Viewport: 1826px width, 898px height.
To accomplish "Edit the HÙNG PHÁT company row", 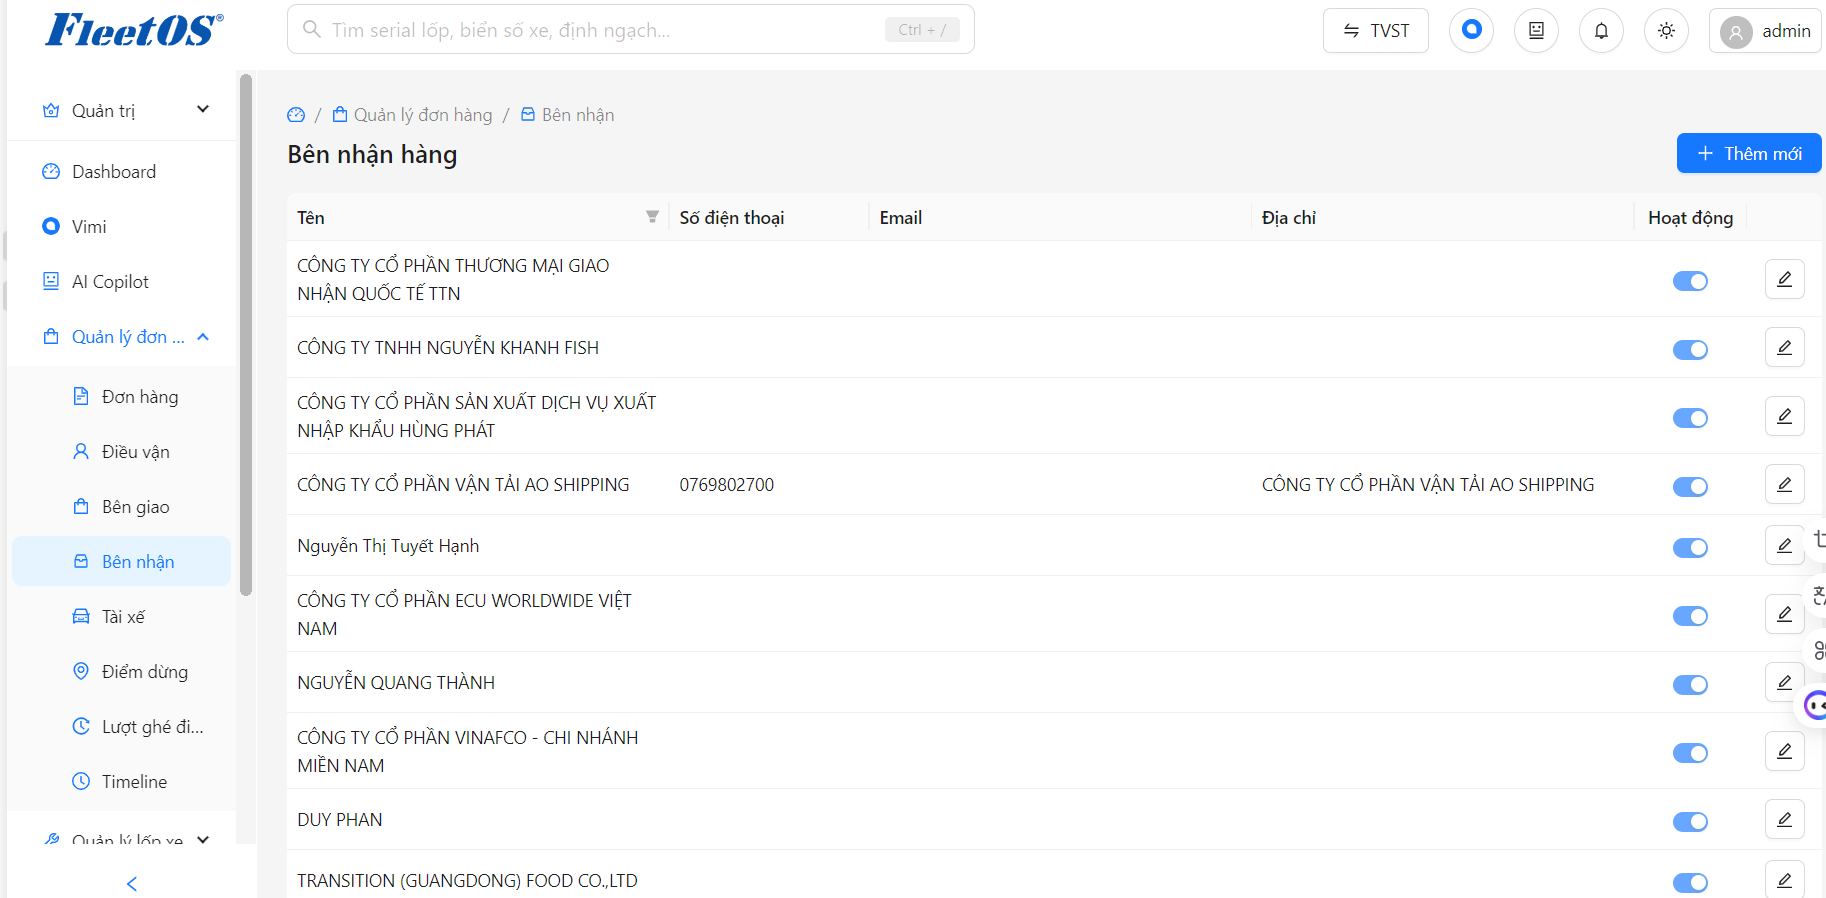I will [x=1784, y=416].
